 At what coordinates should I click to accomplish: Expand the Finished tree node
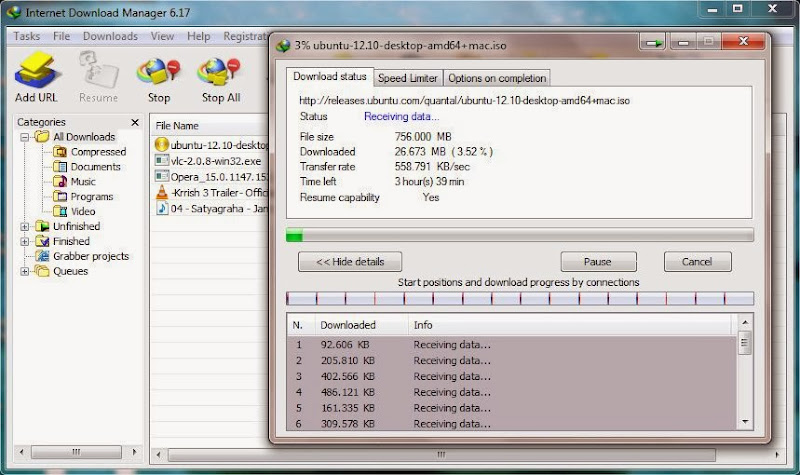click(x=24, y=241)
